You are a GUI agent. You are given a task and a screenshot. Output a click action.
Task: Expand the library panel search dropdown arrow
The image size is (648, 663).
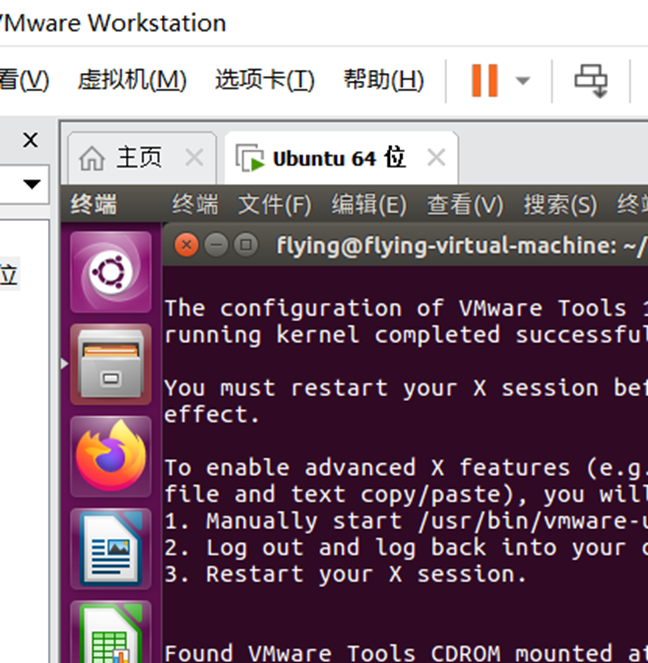coord(32,184)
